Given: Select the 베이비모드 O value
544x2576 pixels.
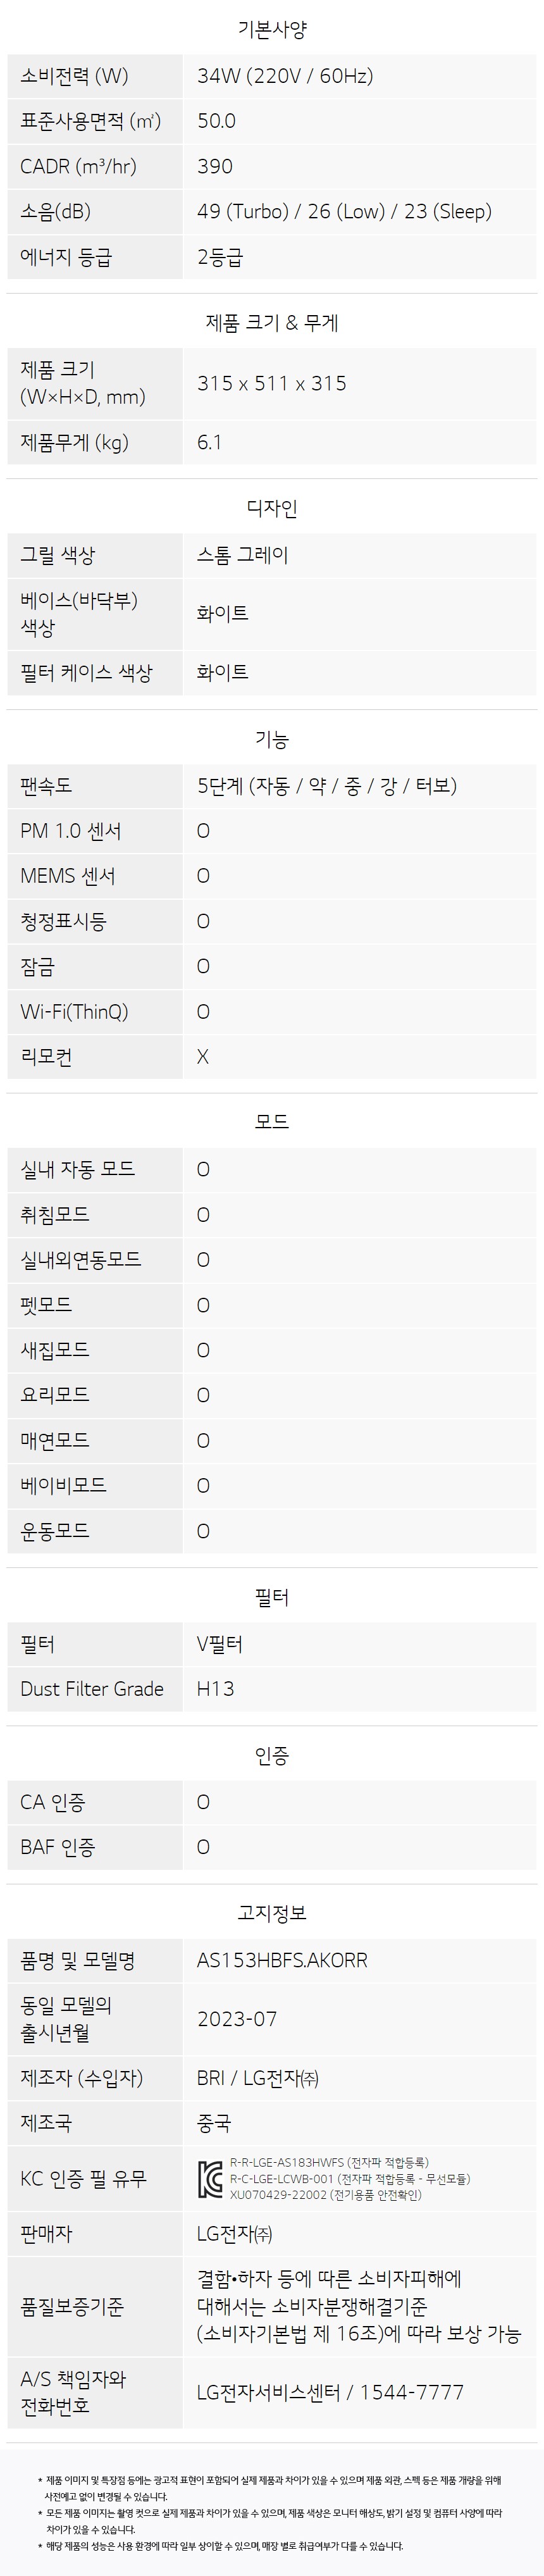Looking at the screenshot, I should click(203, 1486).
